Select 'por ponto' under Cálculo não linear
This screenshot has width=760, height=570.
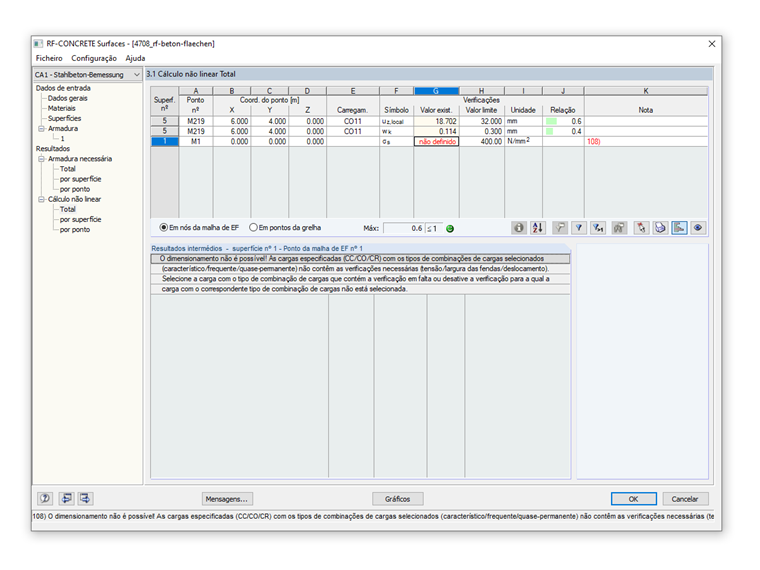(75, 230)
